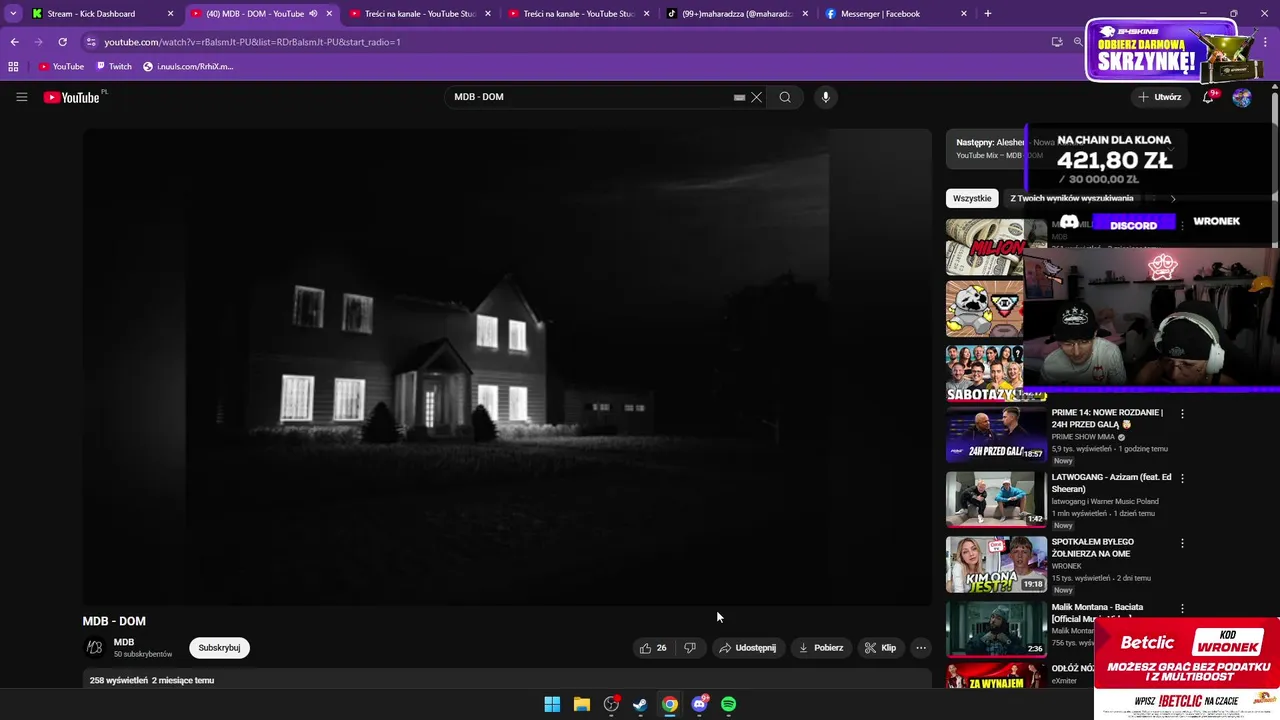Open Steam from the taskbar

click(x=640, y=704)
